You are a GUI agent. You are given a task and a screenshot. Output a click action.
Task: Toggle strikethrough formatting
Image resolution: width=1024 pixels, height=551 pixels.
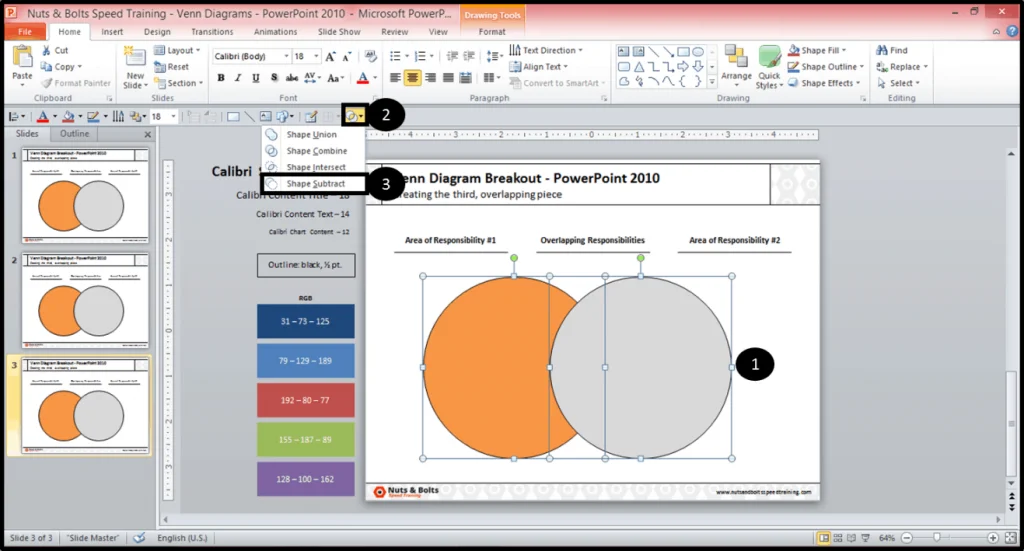(x=292, y=78)
